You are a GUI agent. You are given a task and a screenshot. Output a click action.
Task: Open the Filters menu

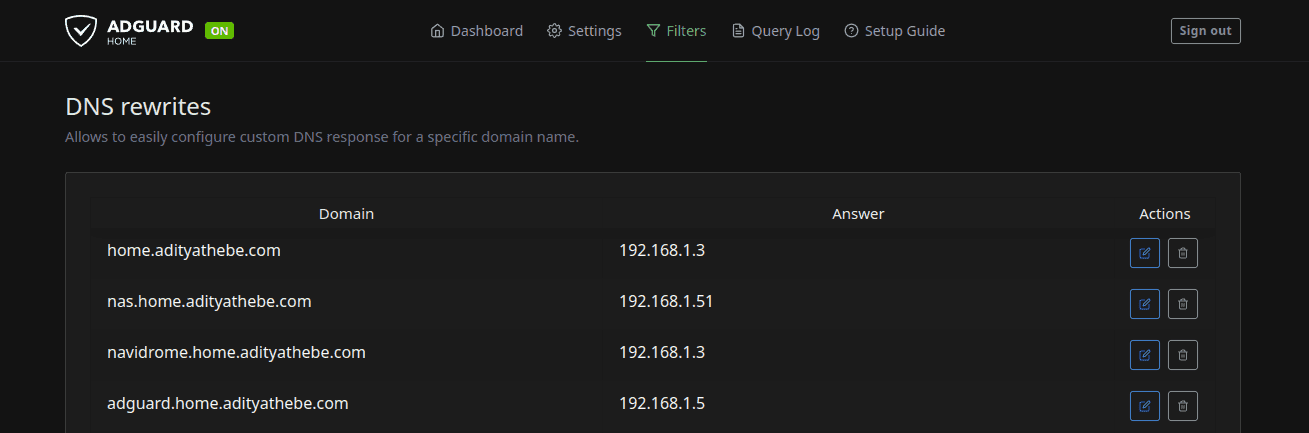click(676, 31)
